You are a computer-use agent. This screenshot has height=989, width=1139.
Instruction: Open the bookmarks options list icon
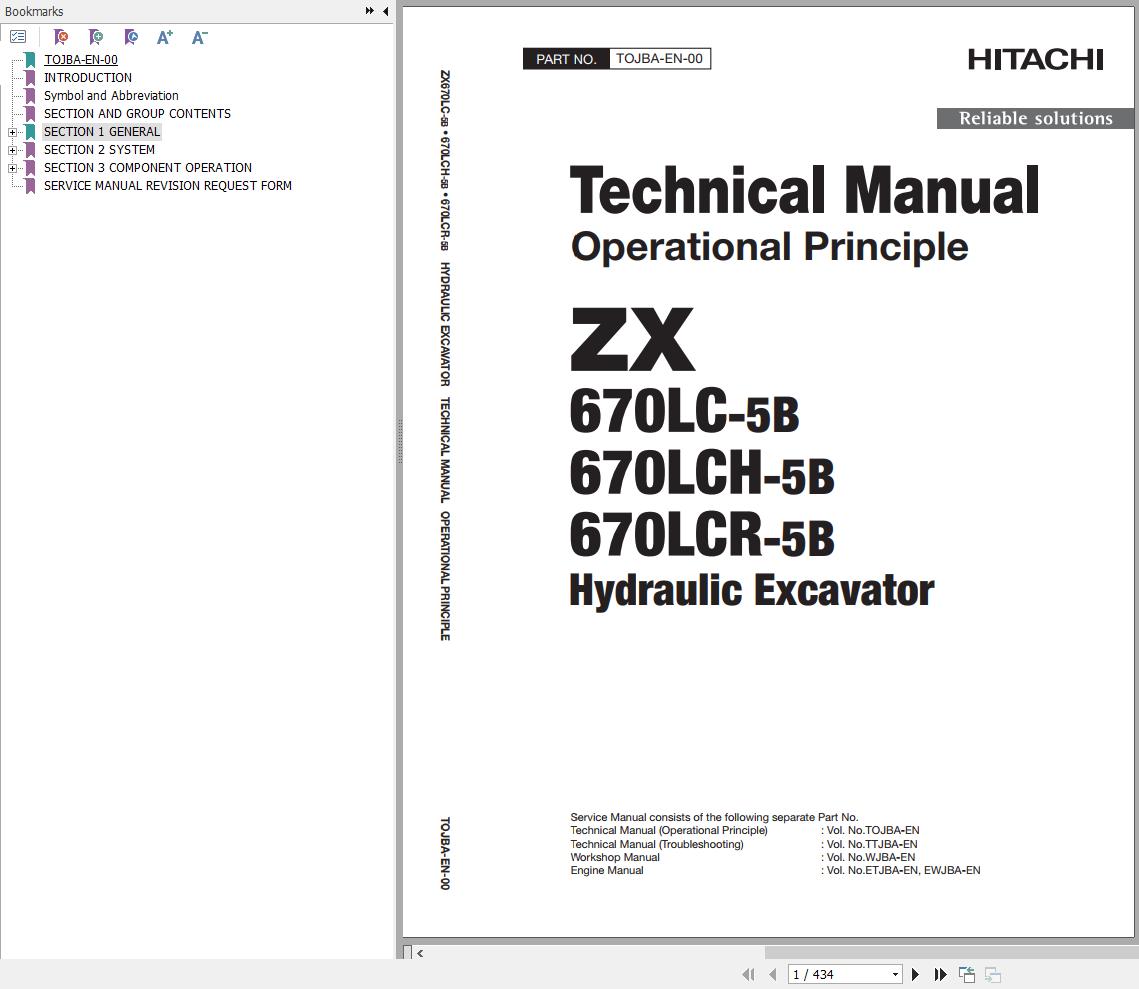click(x=18, y=36)
